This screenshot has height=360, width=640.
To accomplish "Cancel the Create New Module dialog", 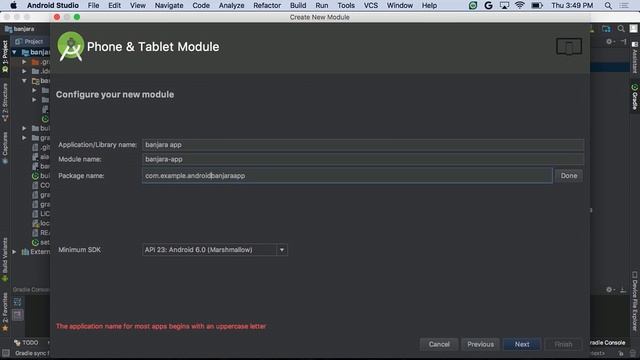I will pyautogui.click(x=439, y=344).
